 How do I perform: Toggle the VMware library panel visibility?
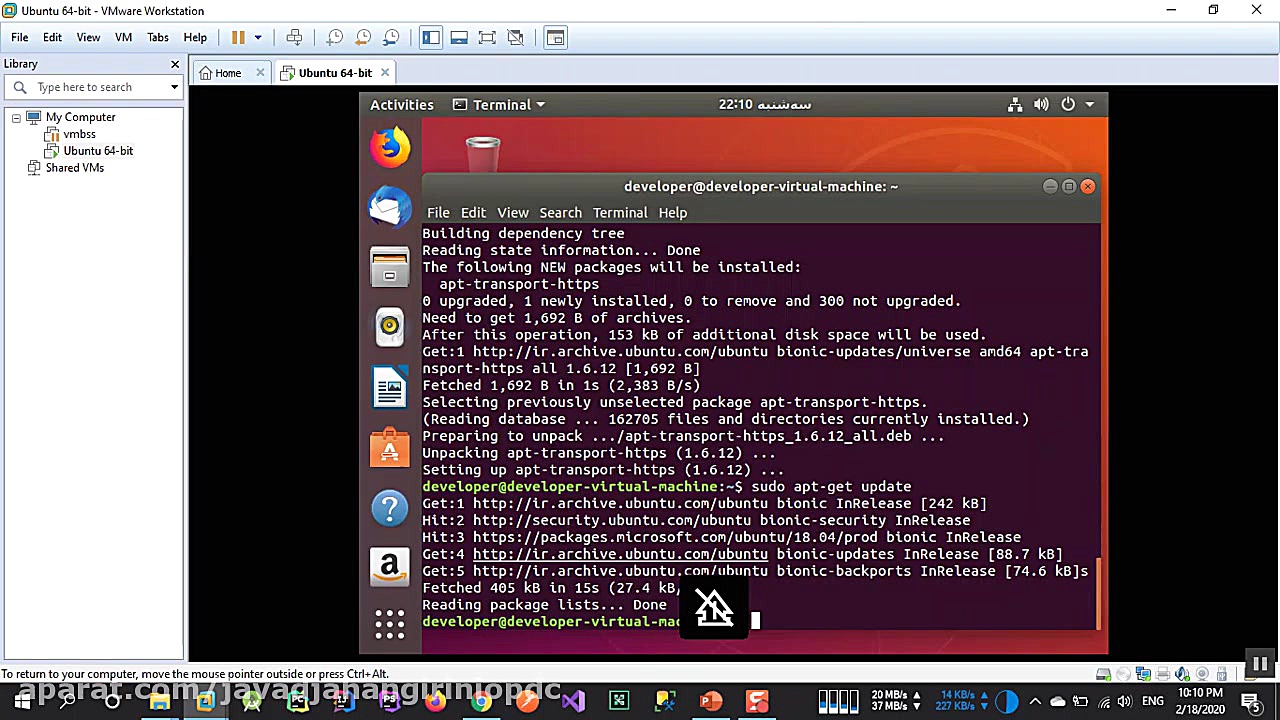431,37
